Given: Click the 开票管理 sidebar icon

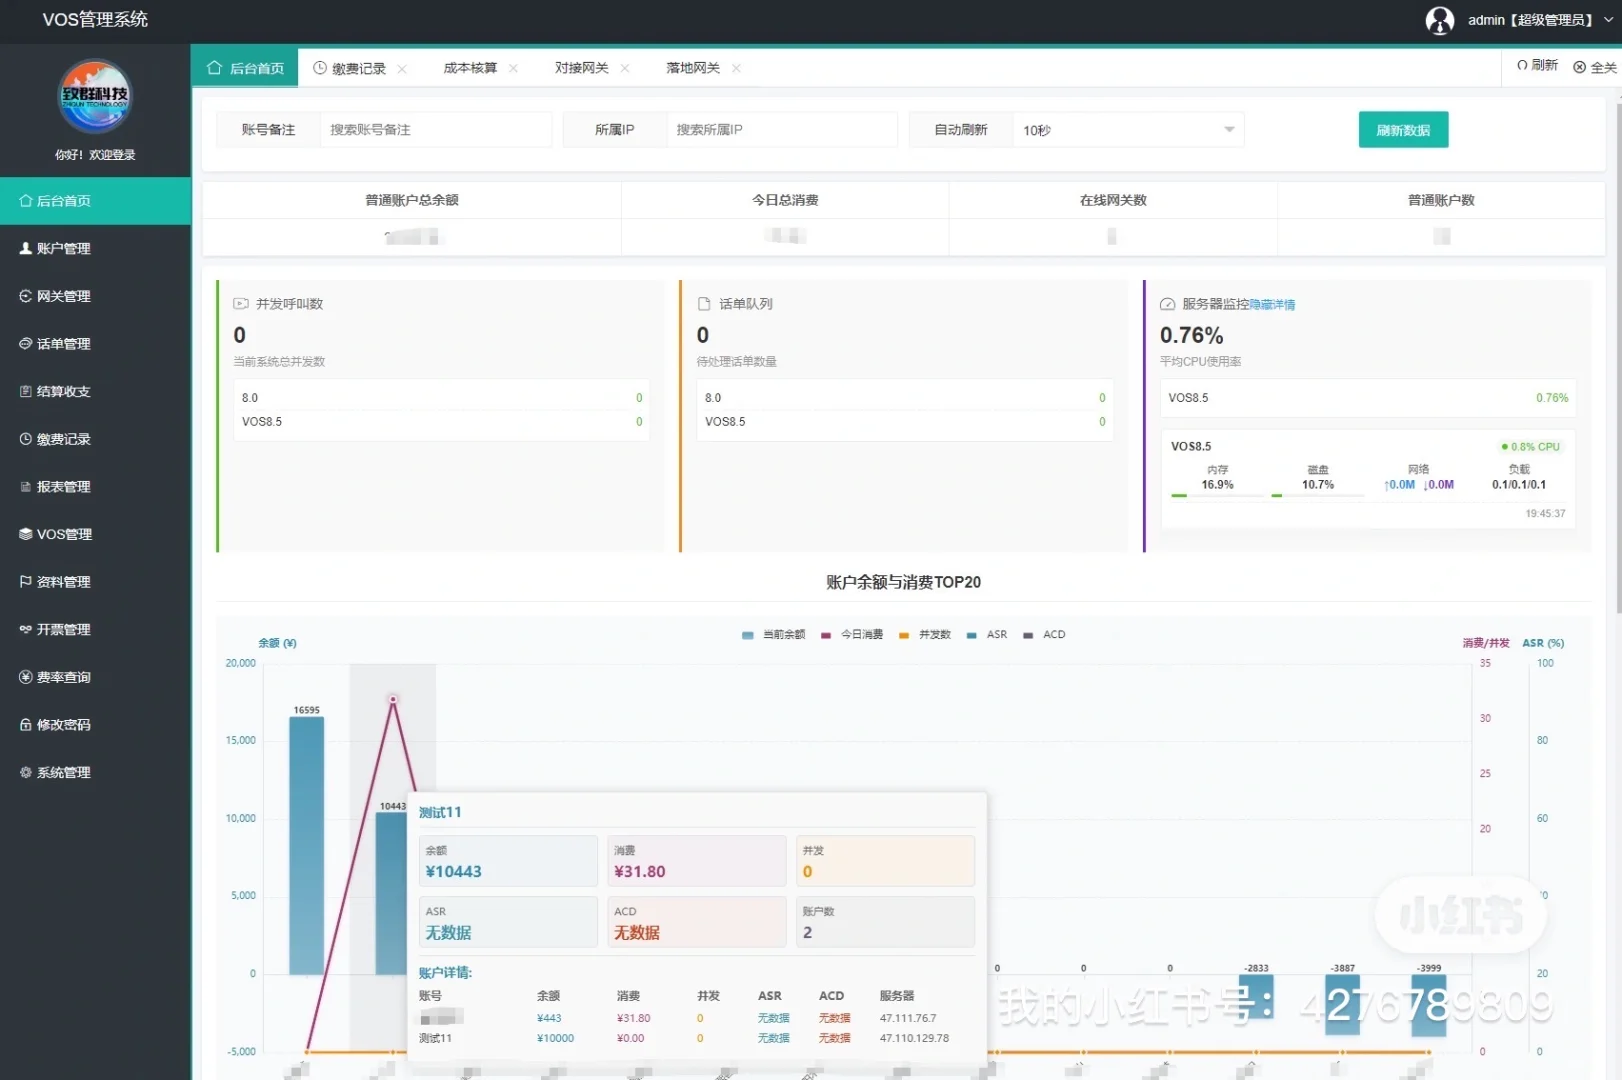Looking at the screenshot, I should [x=26, y=629].
